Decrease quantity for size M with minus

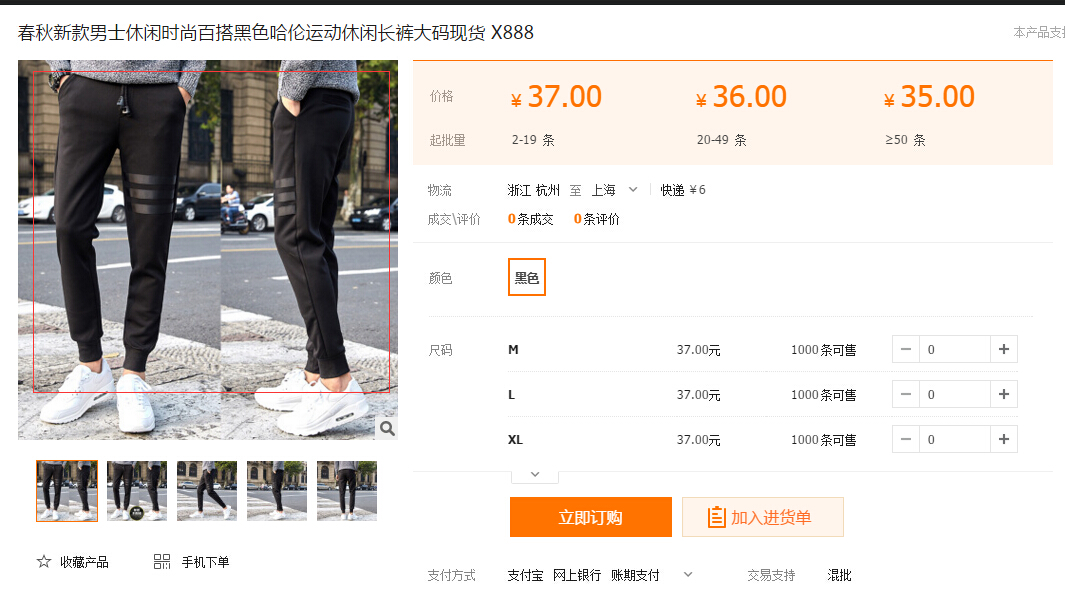[906, 350]
